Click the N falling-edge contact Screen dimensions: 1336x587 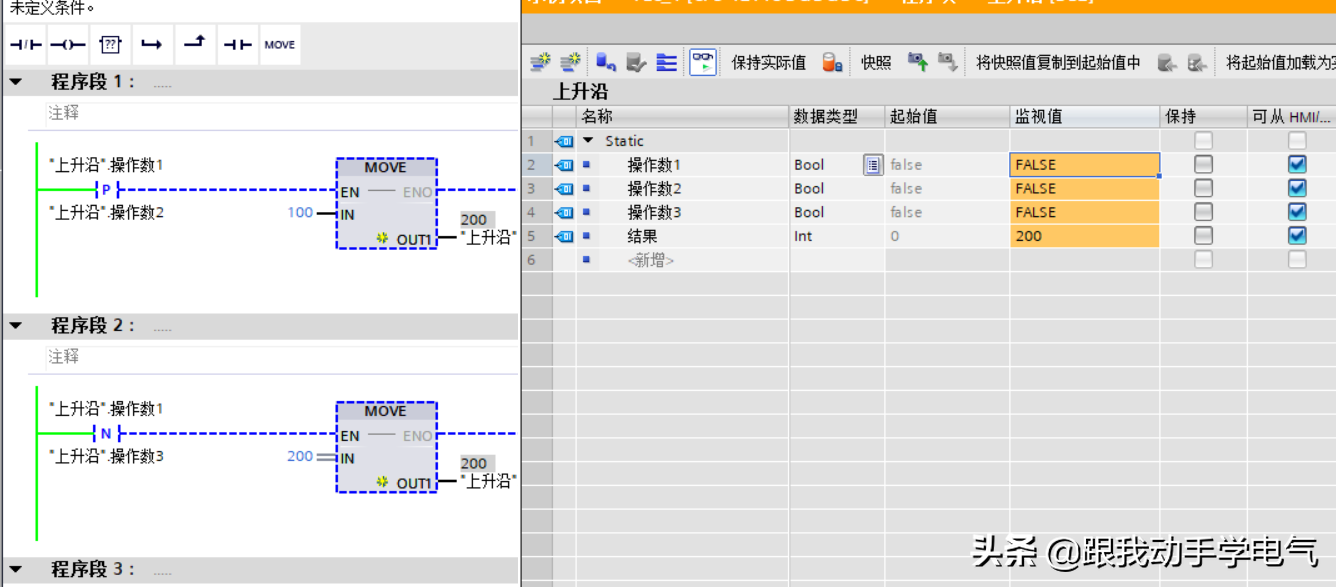pyautogui.click(x=107, y=433)
